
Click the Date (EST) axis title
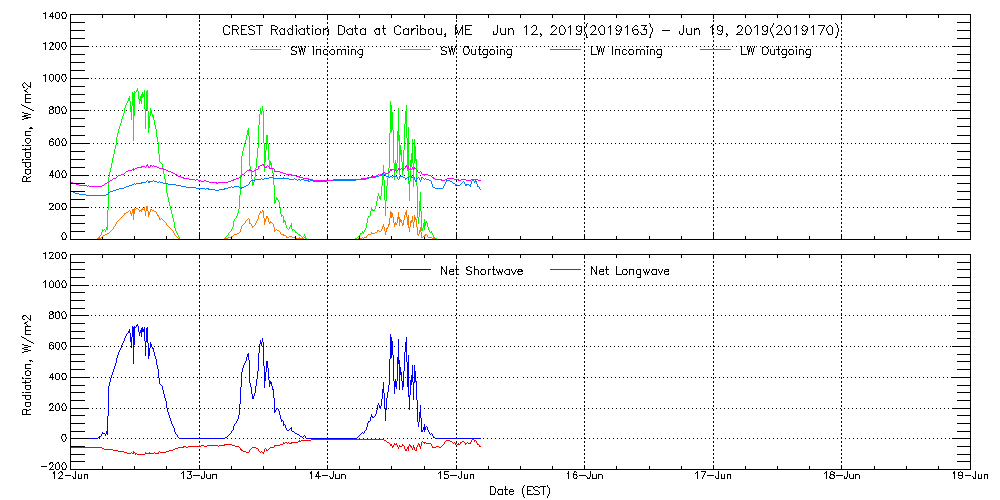pos(520,491)
